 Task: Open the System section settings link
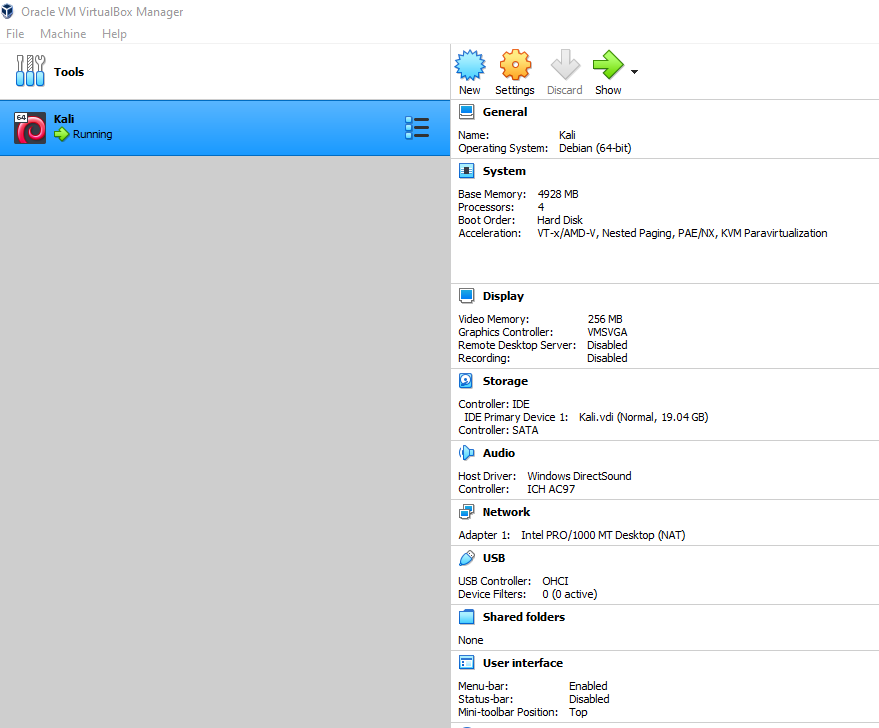click(x=503, y=171)
